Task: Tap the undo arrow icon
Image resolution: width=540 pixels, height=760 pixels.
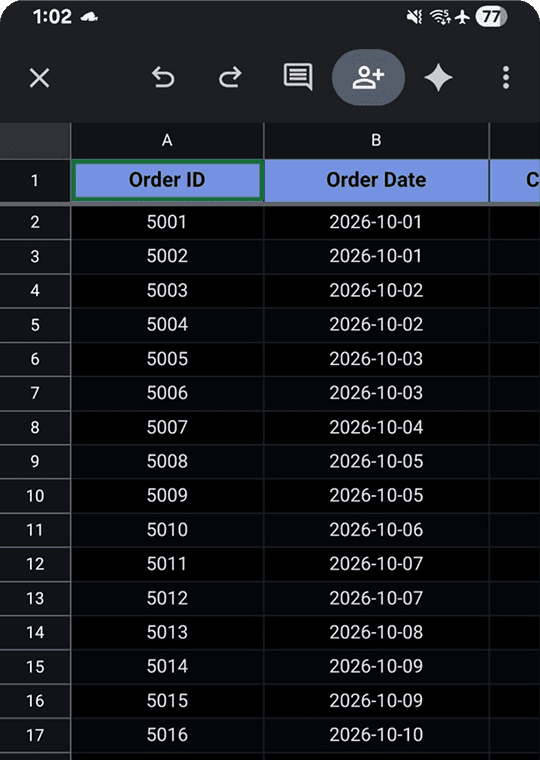Action: tap(163, 78)
